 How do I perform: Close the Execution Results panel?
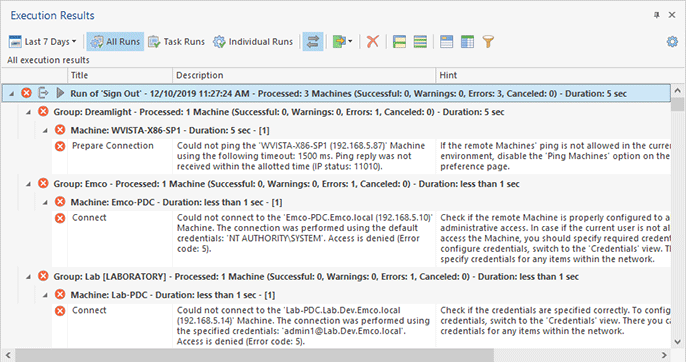(x=672, y=15)
